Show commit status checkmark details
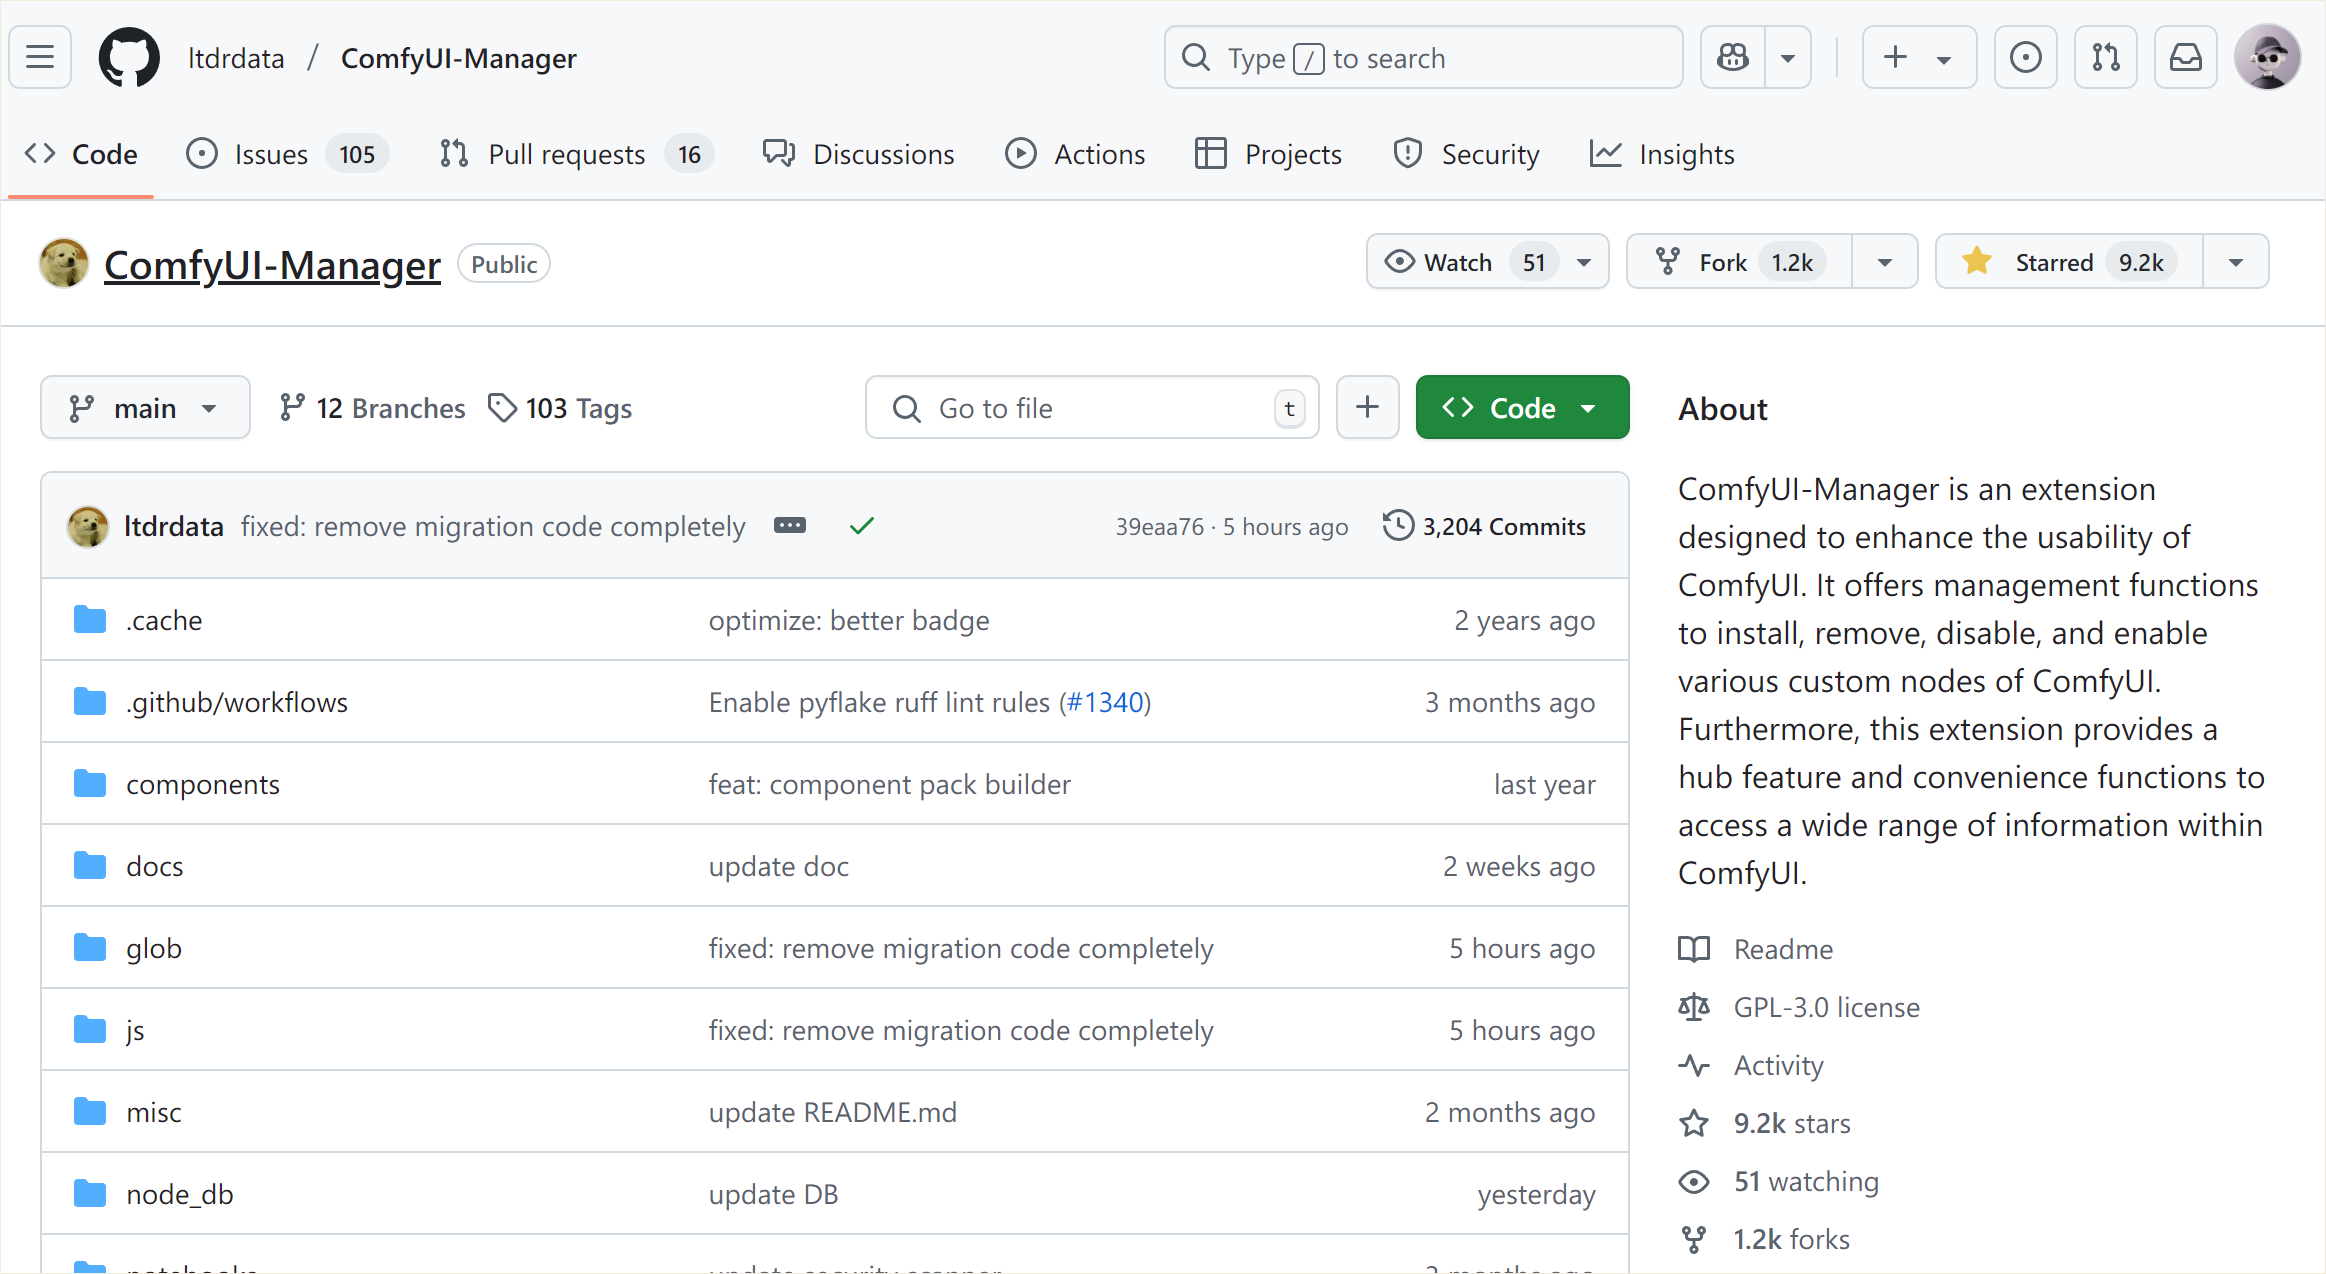The width and height of the screenshot is (2326, 1274). pos(862,526)
